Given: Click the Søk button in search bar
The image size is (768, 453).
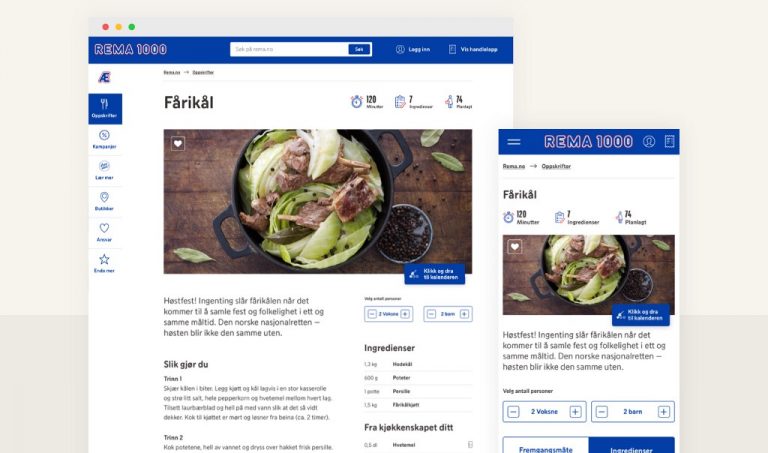Looking at the screenshot, I should coord(359,49).
